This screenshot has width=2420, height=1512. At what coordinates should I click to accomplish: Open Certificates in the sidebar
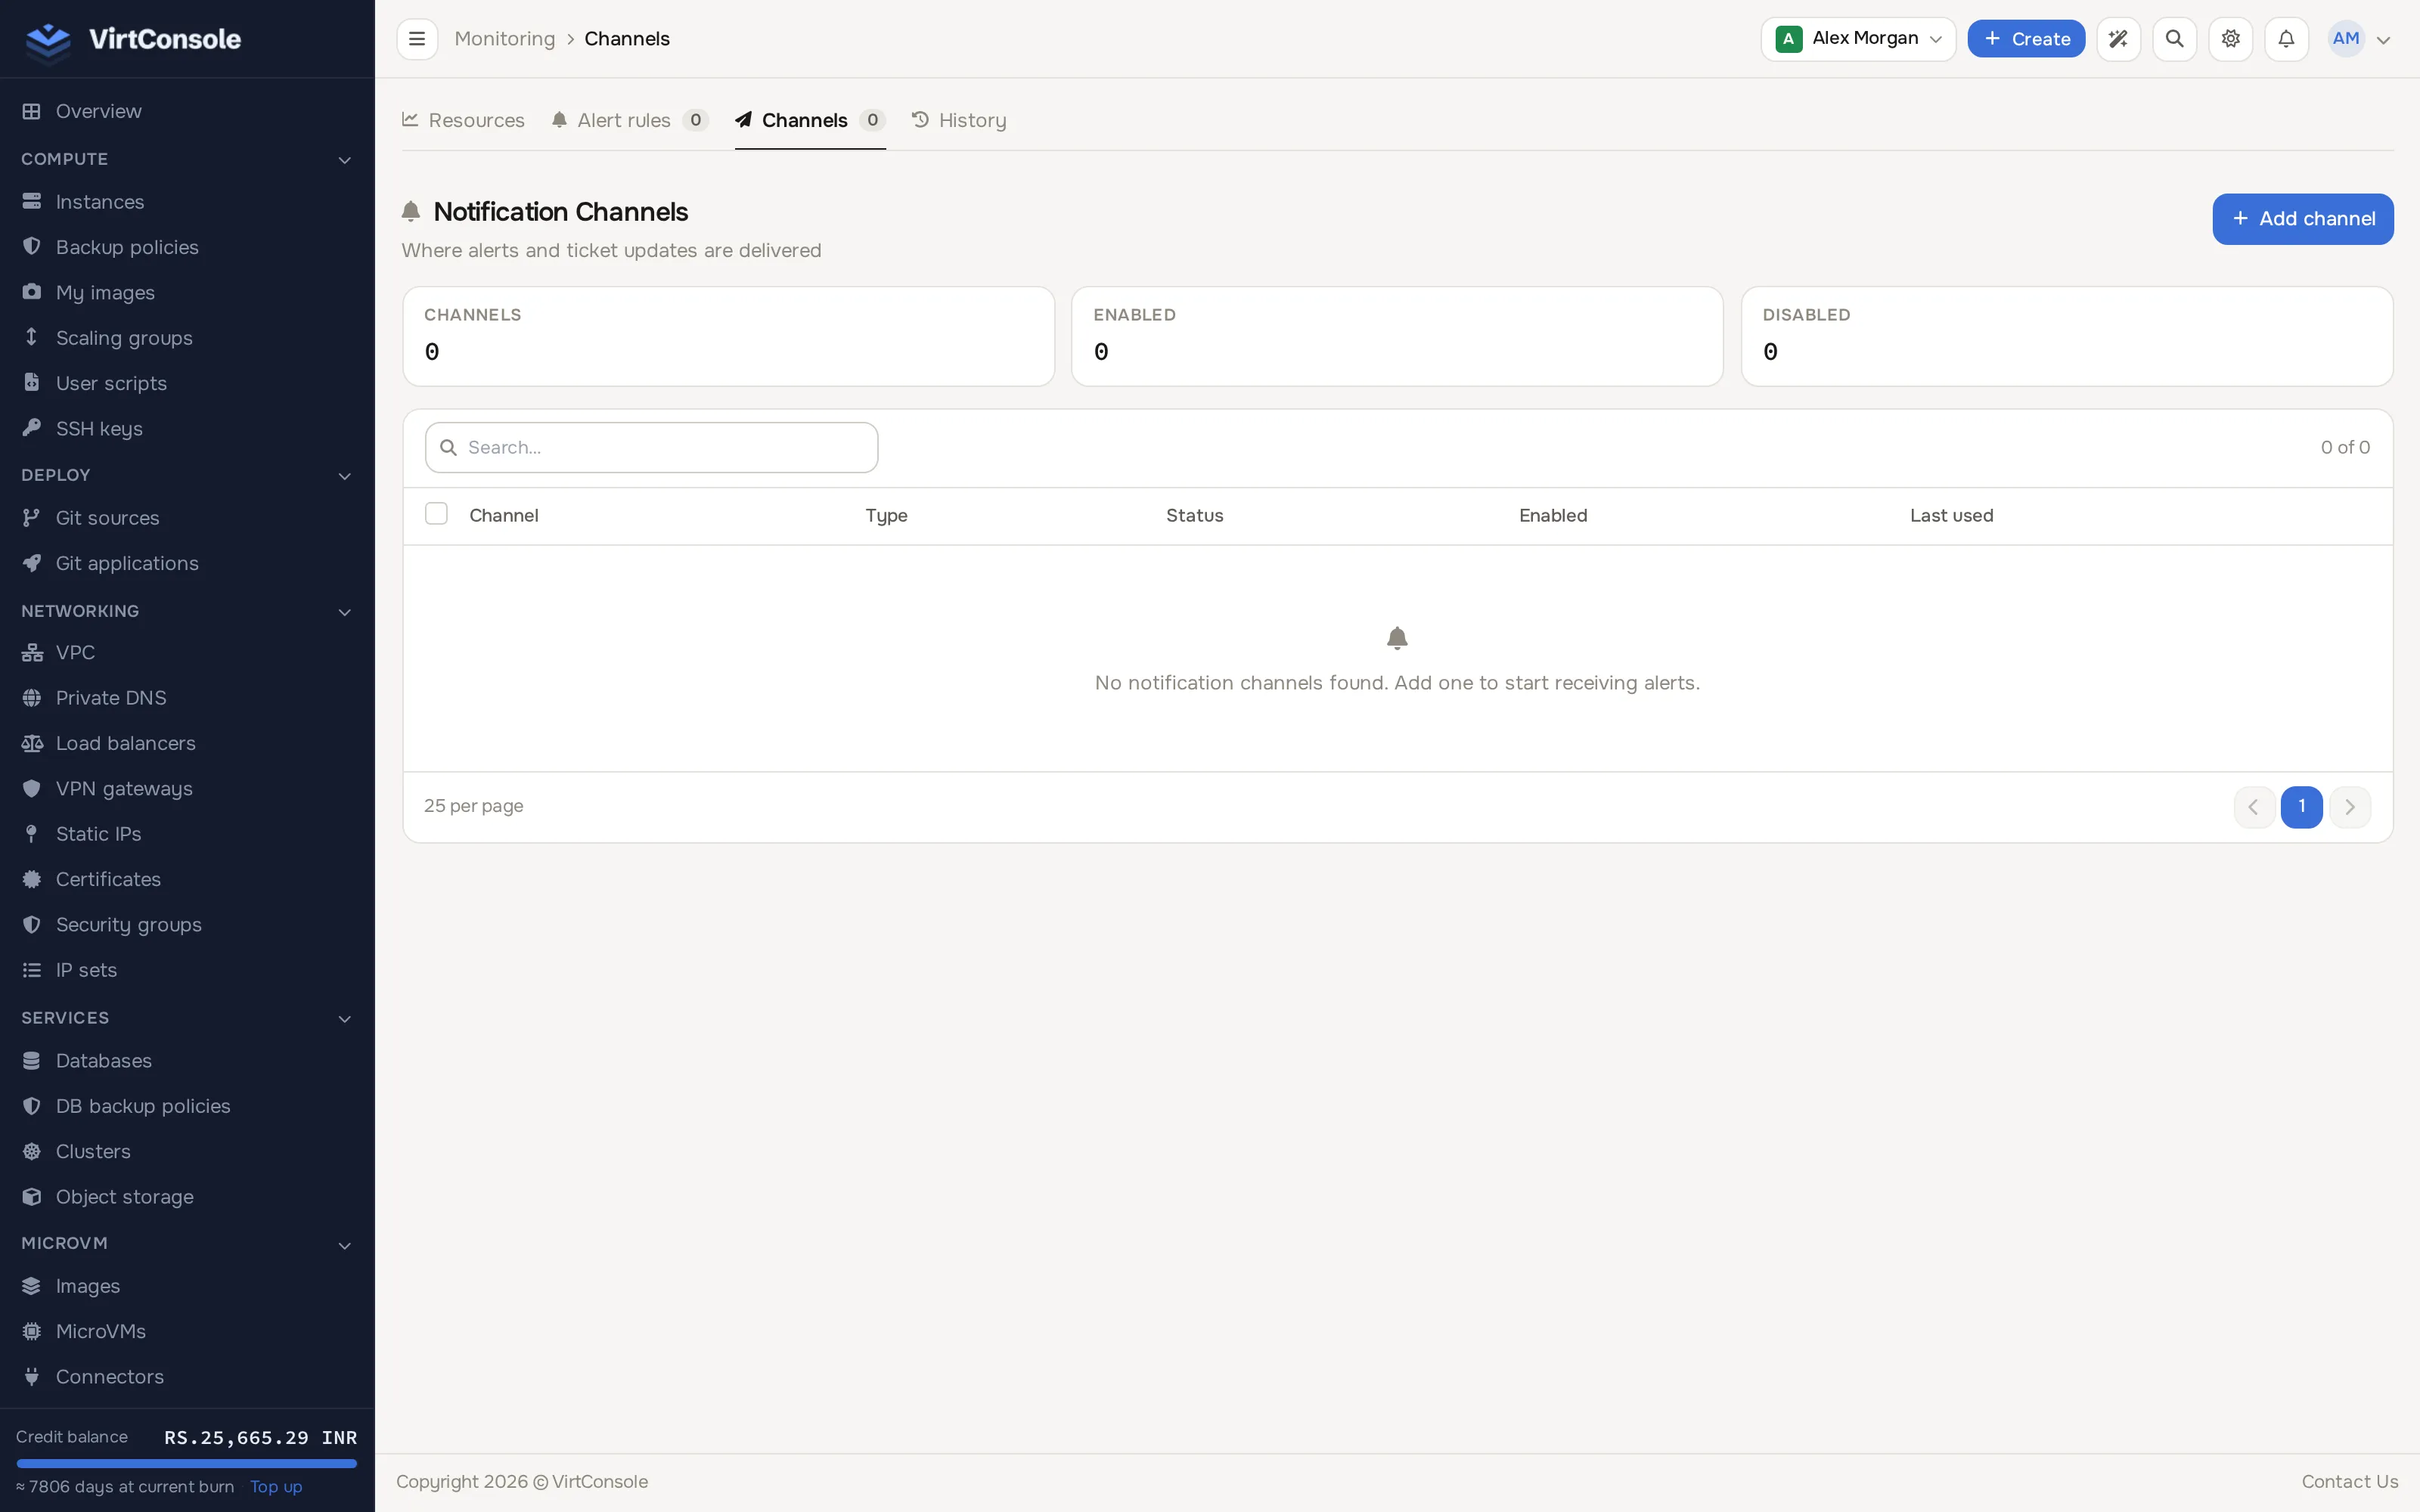(x=187, y=880)
